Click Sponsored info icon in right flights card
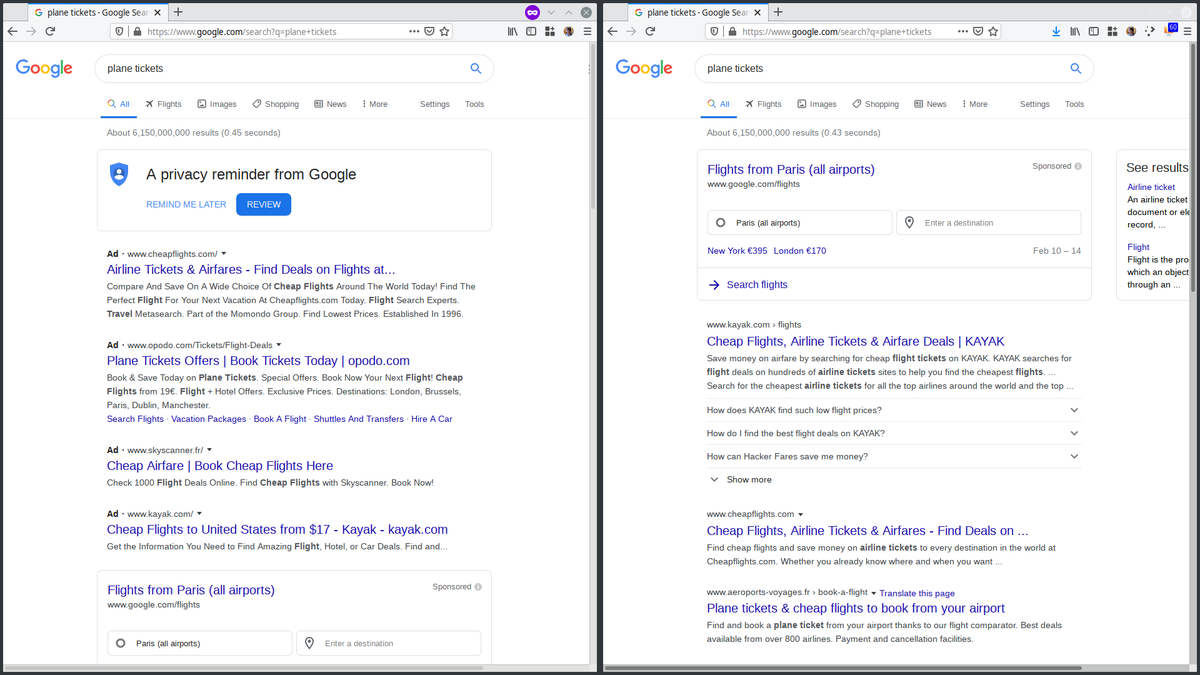The width and height of the screenshot is (1200, 675). click(x=1077, y=166)
